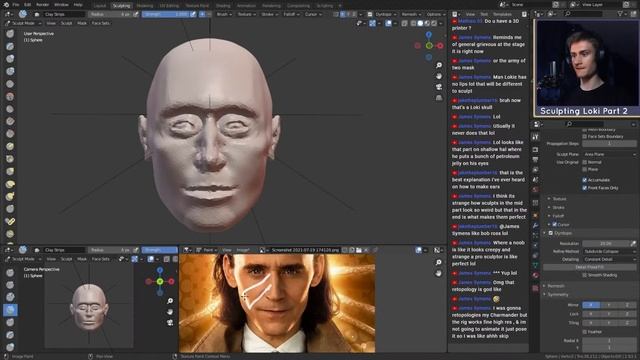640x360 pixels.
Task: Toggle camera view icon in main viewport
Action: [439, 87]
